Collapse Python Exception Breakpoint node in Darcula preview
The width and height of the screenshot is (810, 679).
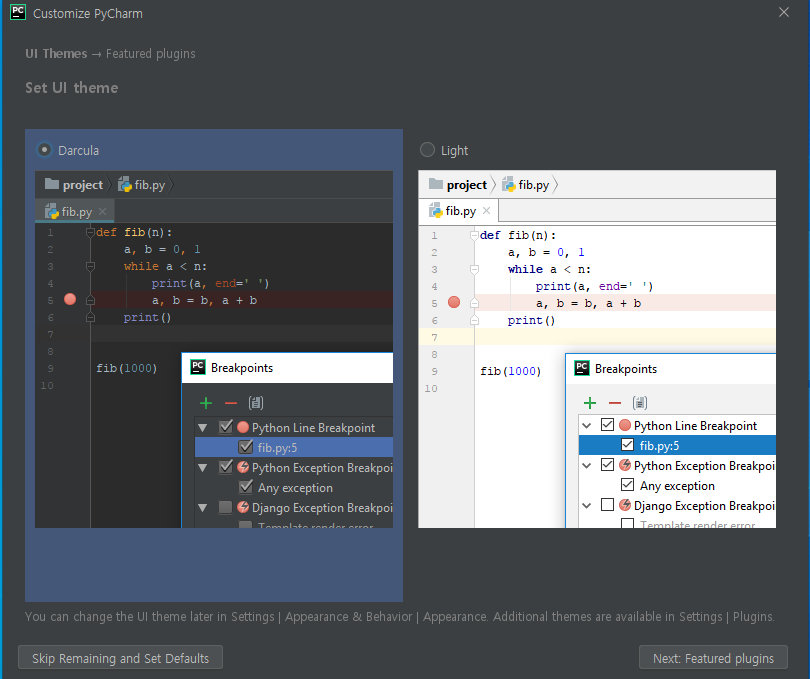(203, 468)
